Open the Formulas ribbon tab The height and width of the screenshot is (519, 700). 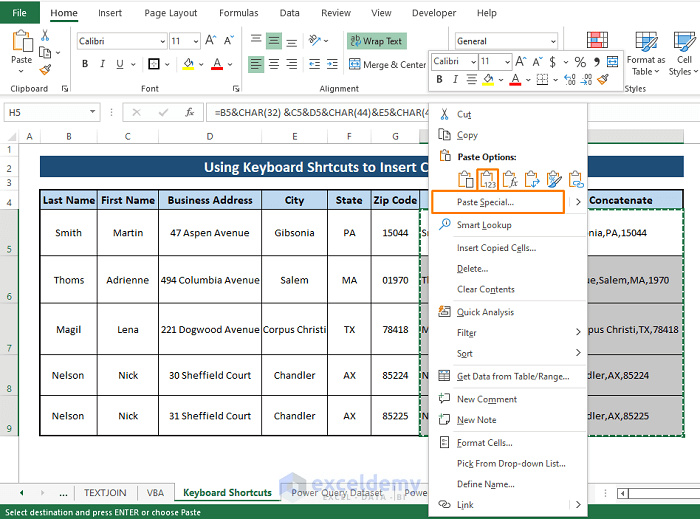[x=238, y=13]
